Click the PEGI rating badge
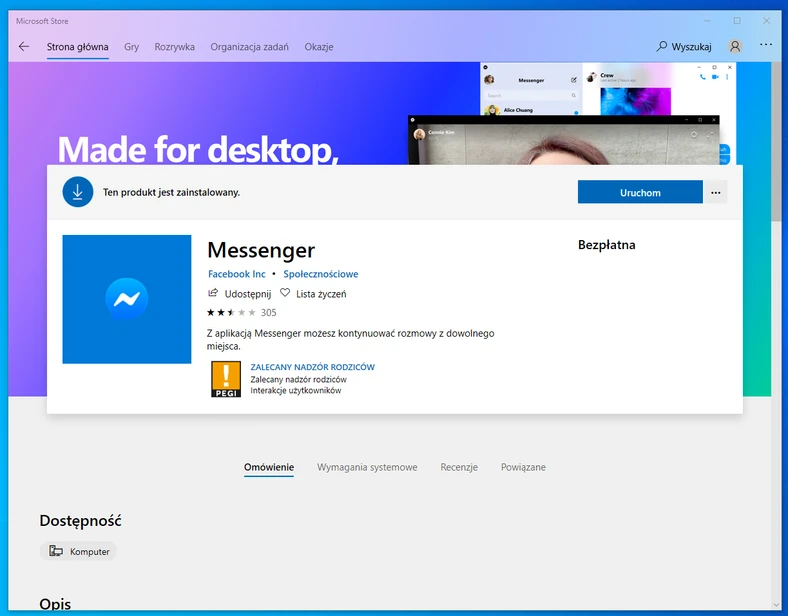This screenshot has height=616, width=788. coord(226,379)
